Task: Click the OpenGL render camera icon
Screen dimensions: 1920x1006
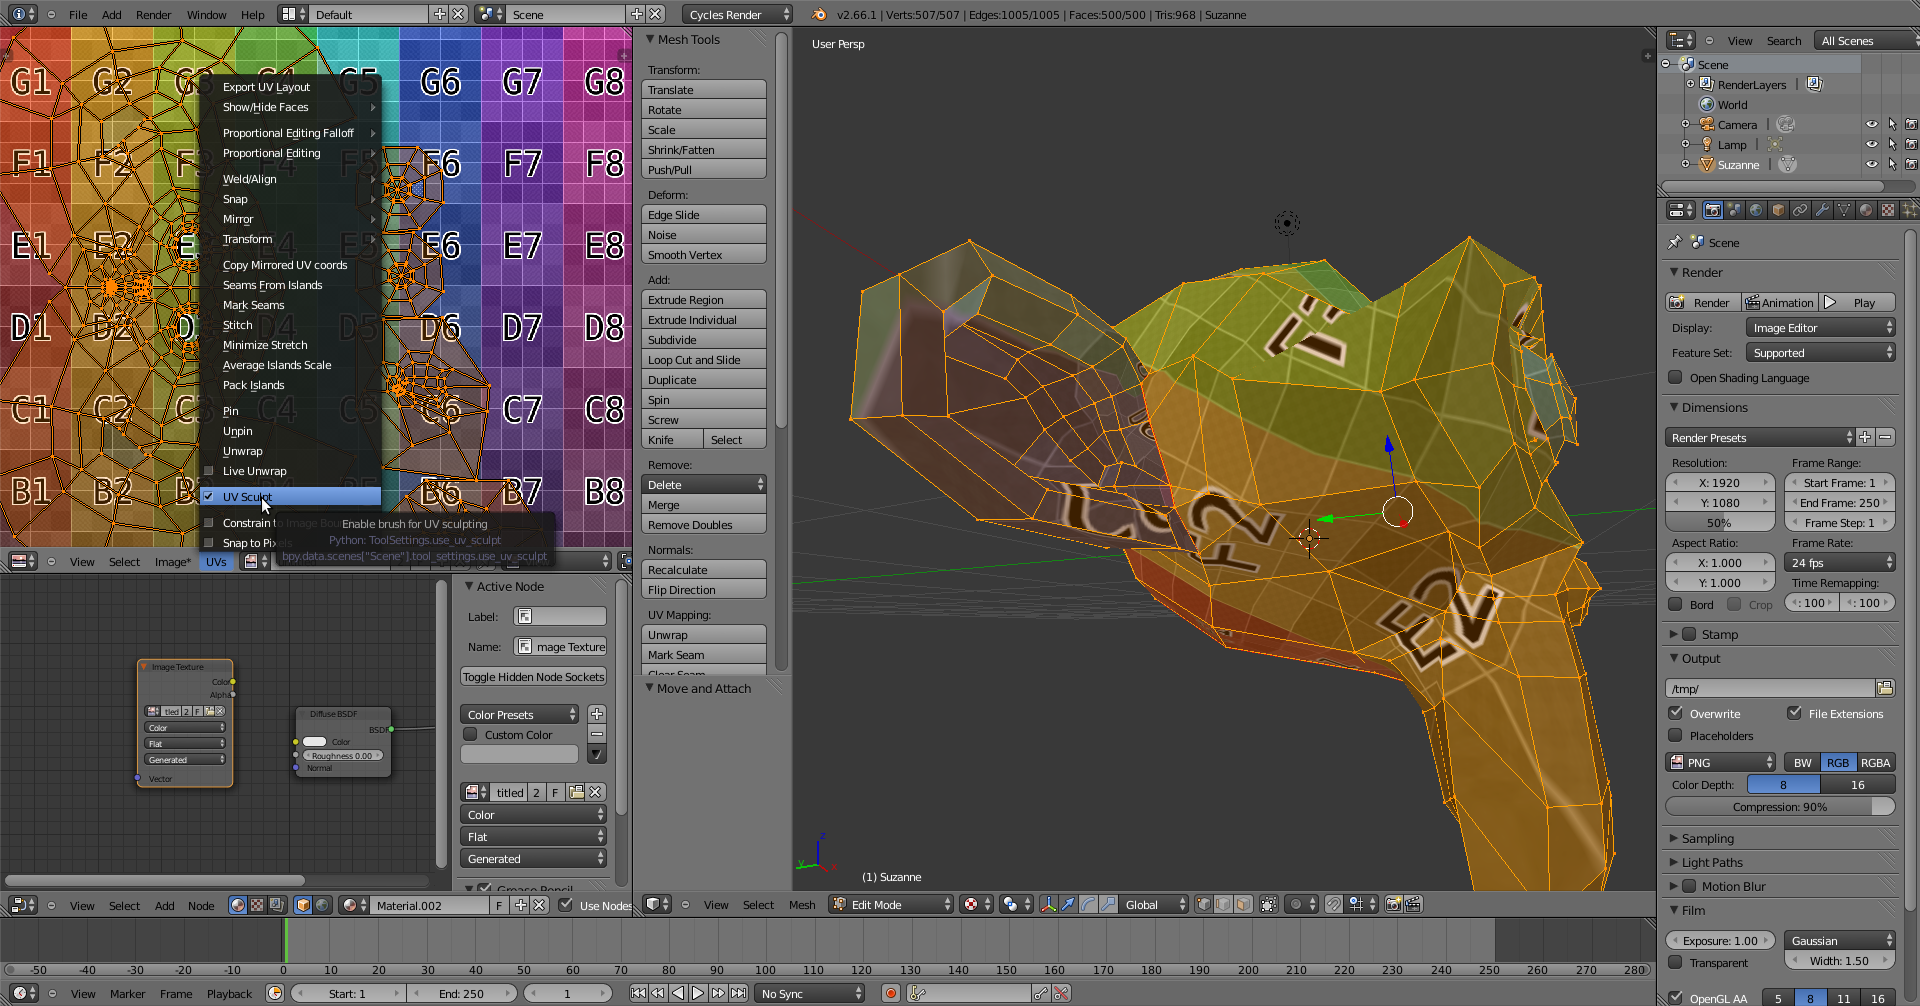Action: (x=1393, y=904)
